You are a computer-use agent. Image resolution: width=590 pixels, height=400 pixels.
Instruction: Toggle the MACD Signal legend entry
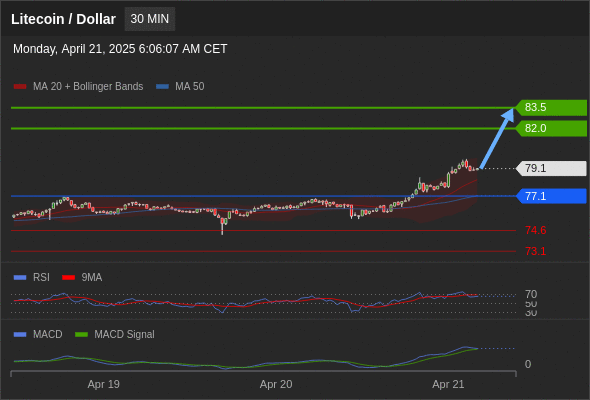click(115, 335)
